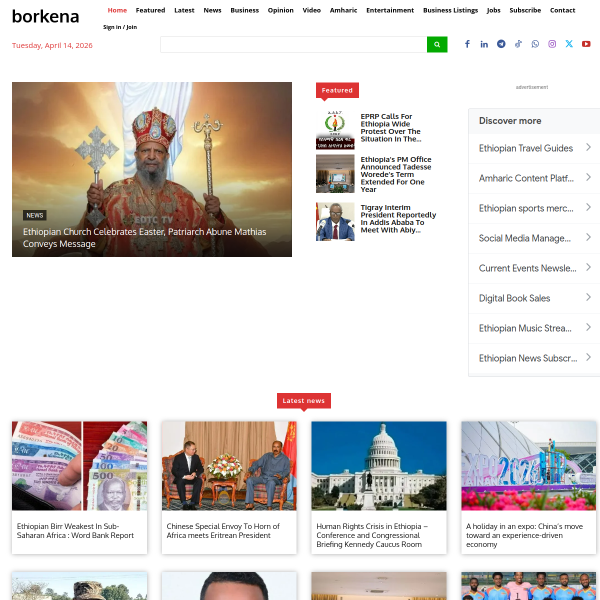Click the Chinese envoy meeting photo
The width and height of the screenshot is (600, 600).
click(229, 466)
